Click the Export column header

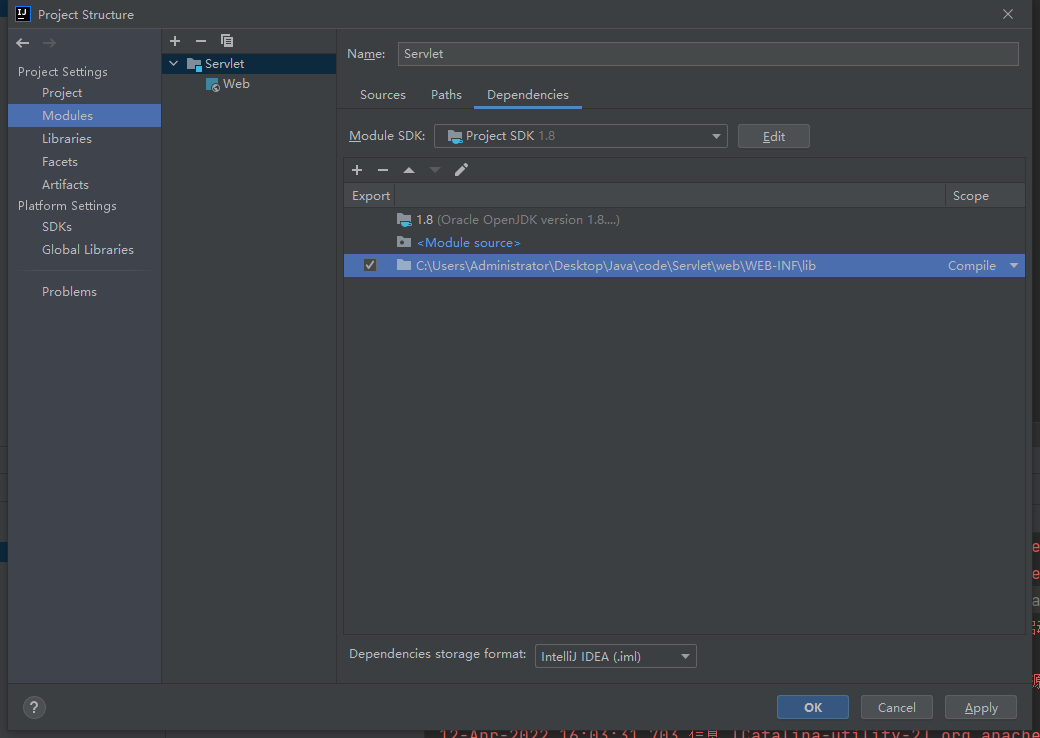pyautogui.click(x=371, y=196)
